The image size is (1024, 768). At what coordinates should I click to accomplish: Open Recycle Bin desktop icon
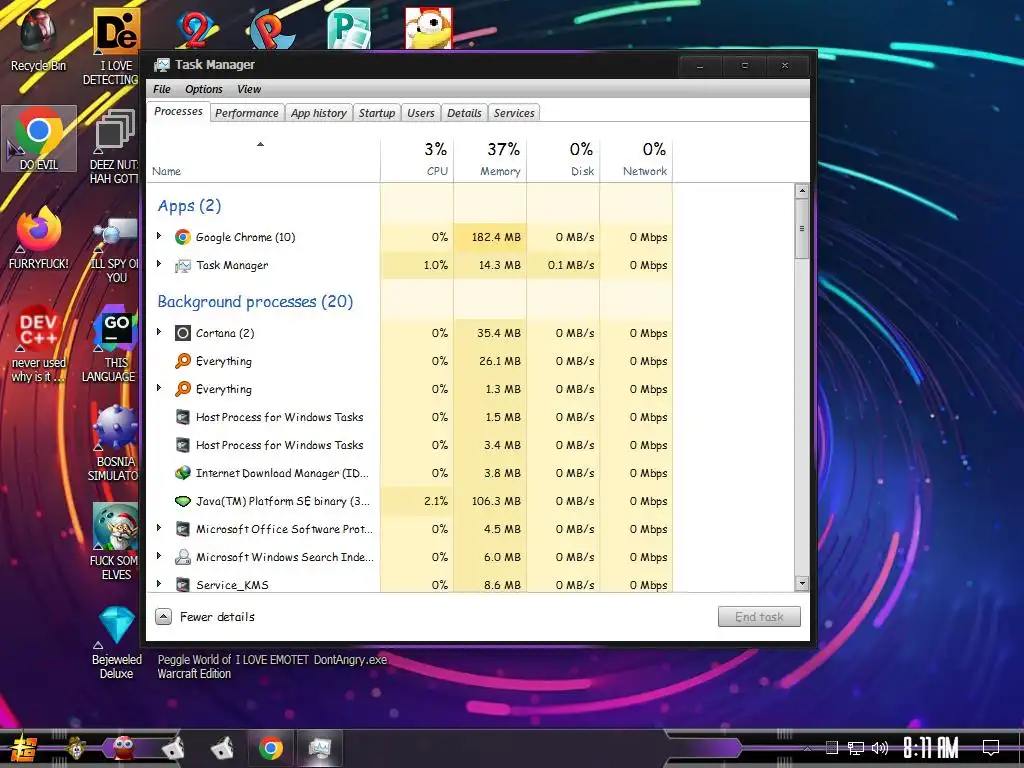tap(38, 40)
